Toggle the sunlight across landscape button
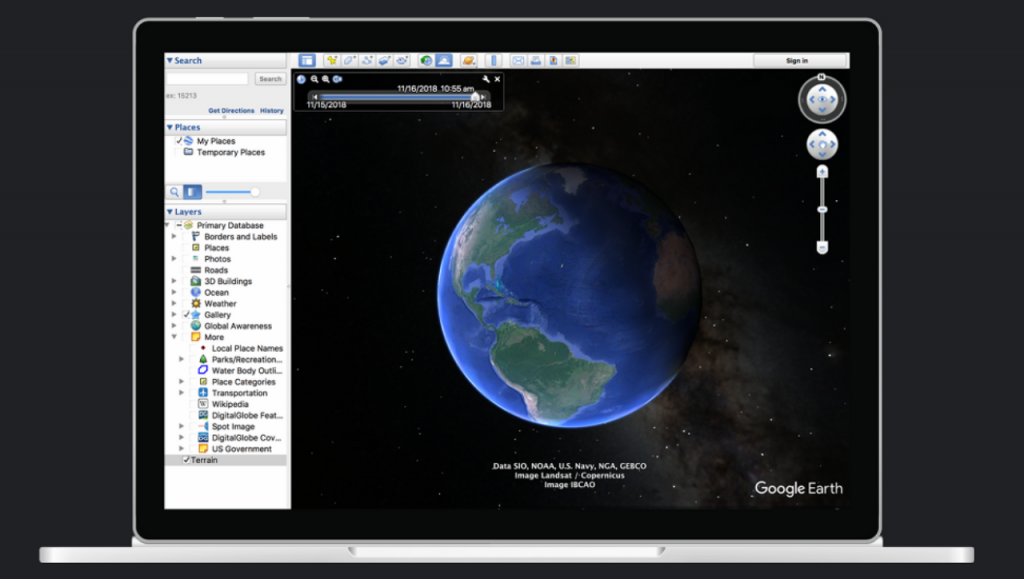This screenshot has height=579, width=1024. click(444, 61)
